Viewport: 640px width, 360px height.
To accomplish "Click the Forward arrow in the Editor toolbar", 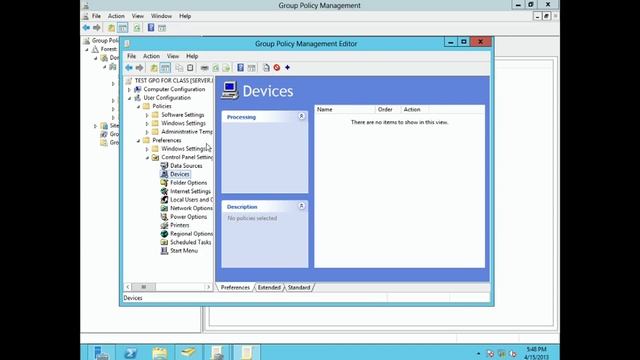I will click(x=140, y=68).
